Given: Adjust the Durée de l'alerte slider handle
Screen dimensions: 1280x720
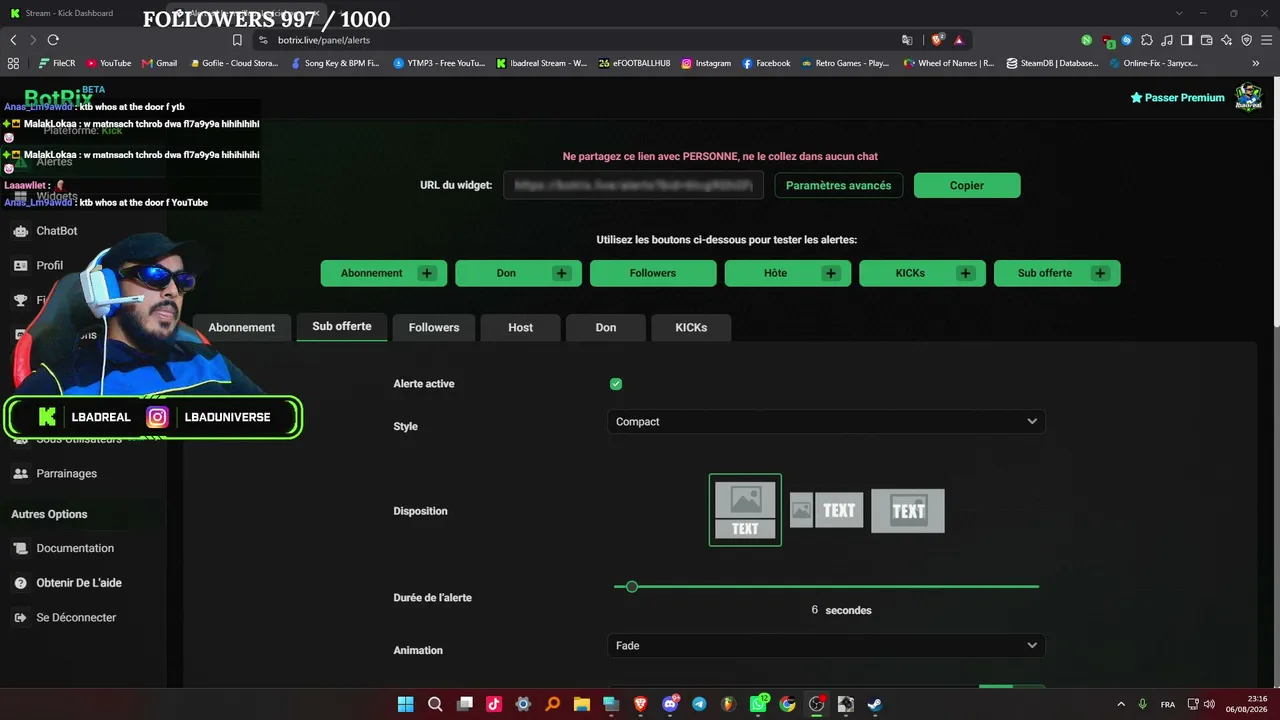Looking at the screenshot, I should tap(632, 587).
